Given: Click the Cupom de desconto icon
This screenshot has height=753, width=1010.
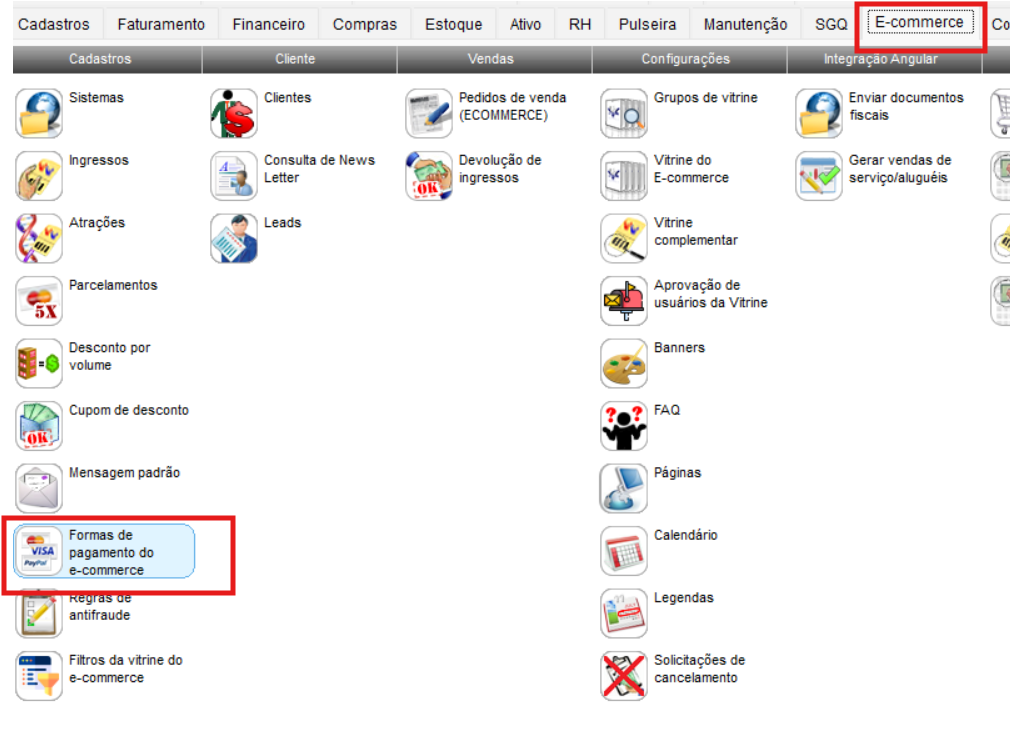Looking at the screenshot, I should coord(39,426).
